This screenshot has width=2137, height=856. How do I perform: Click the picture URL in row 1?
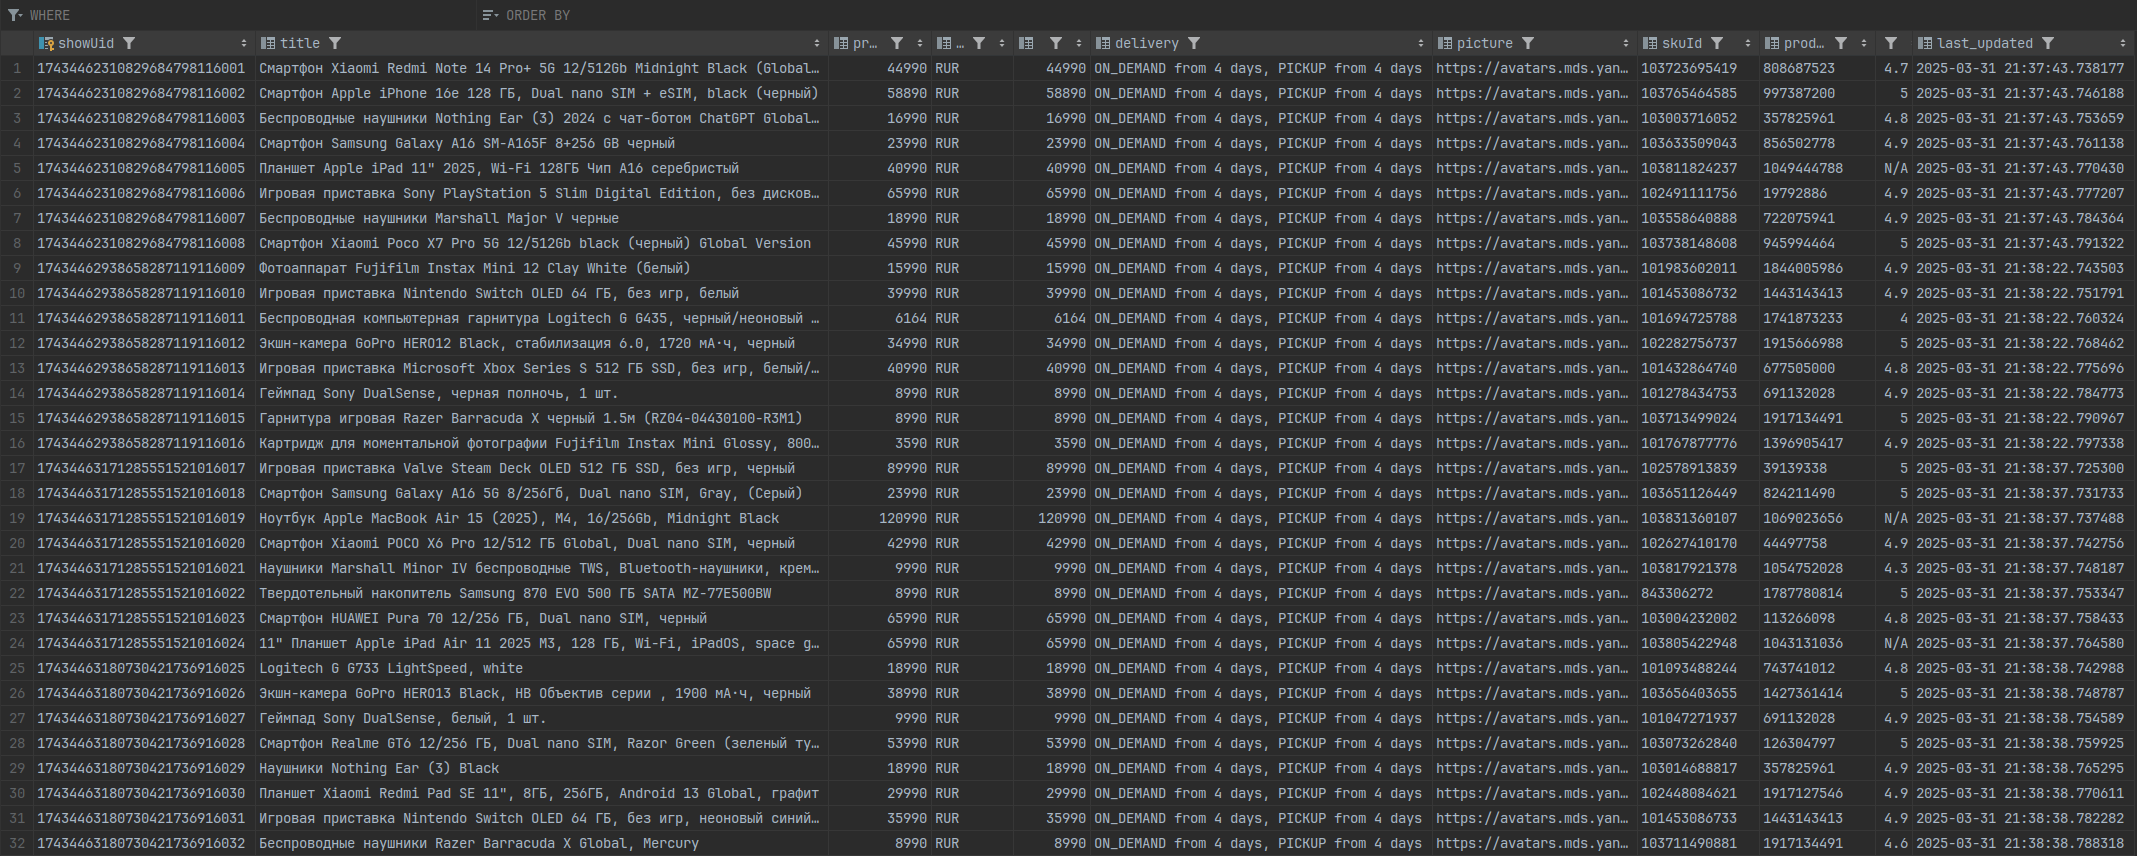coord(1532,68)
